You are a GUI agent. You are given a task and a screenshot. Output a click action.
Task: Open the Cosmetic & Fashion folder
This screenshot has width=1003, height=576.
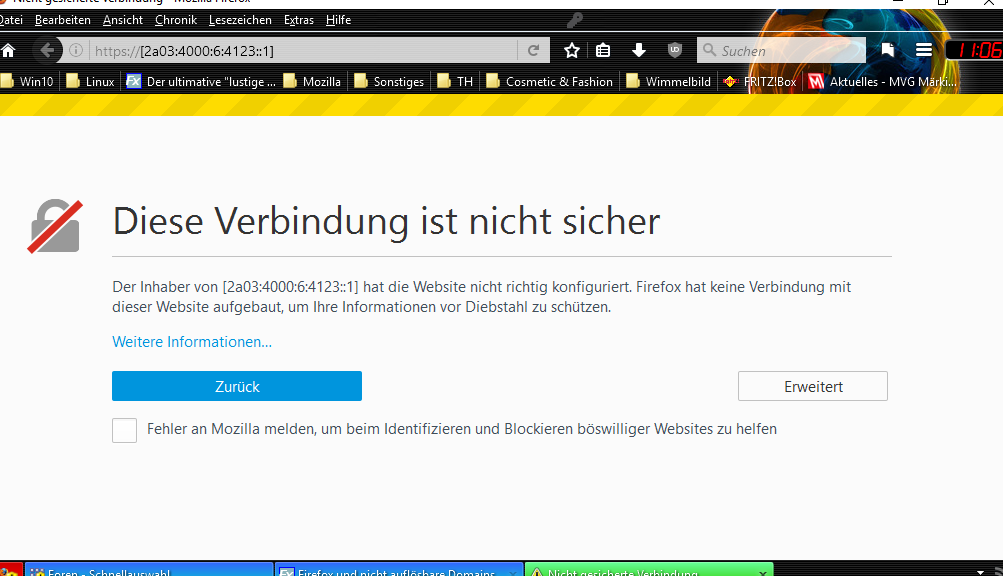point(549,81)
